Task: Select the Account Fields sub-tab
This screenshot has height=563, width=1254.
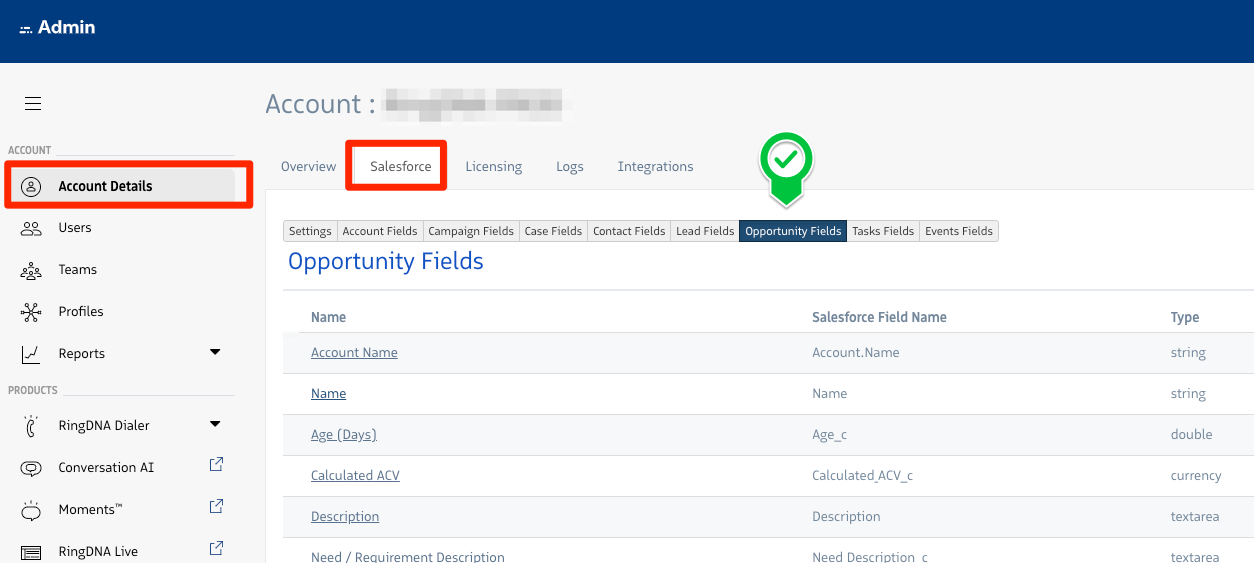Action: coord(380,231)
